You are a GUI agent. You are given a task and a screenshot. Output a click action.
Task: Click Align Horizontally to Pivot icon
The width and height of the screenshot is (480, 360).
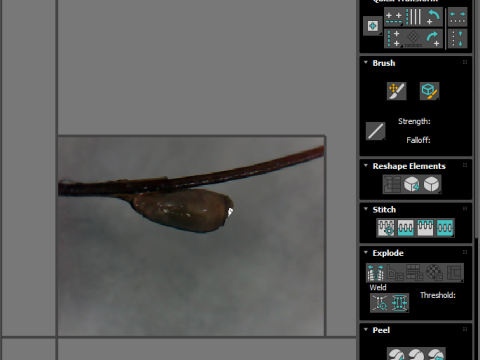(393, 17)
